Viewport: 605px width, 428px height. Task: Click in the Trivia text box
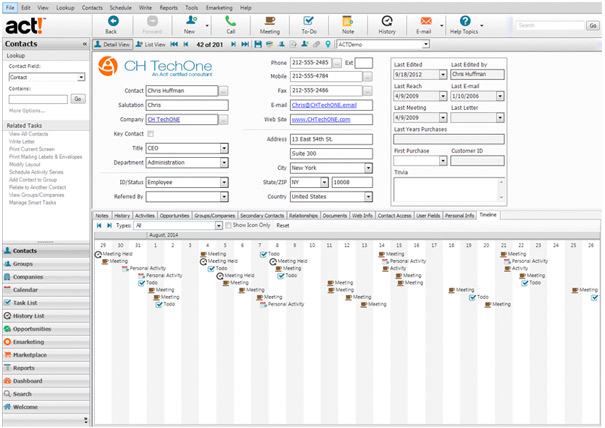tap(448, 190)
